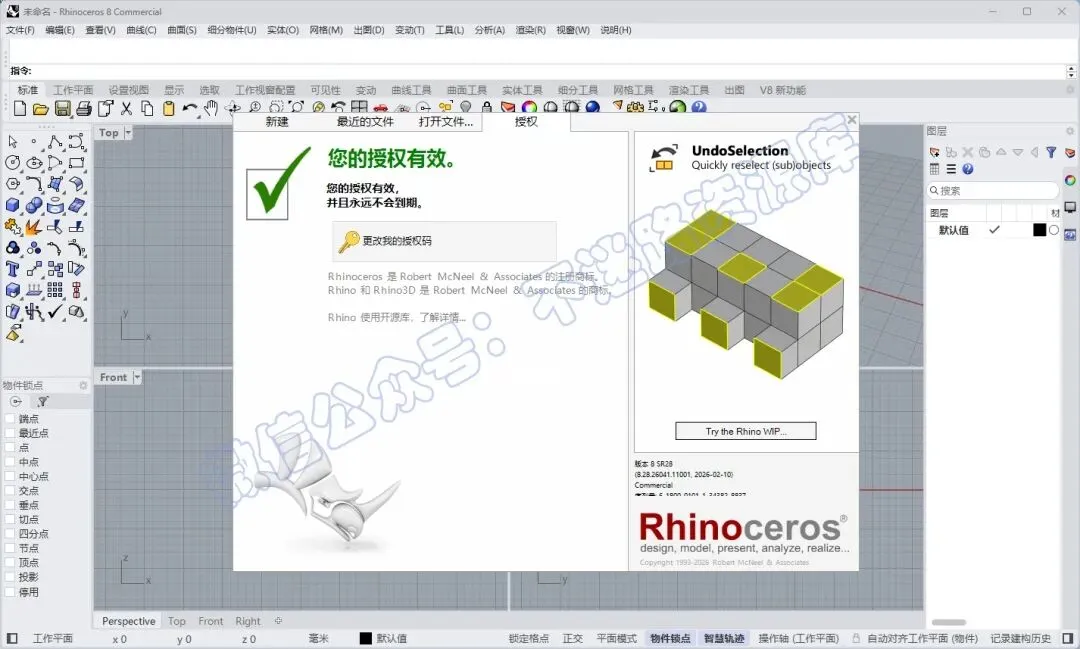1080x649 pixels.
Task: Enable the 最近点 osnap checkbox
Action: [x=10, y=433]
